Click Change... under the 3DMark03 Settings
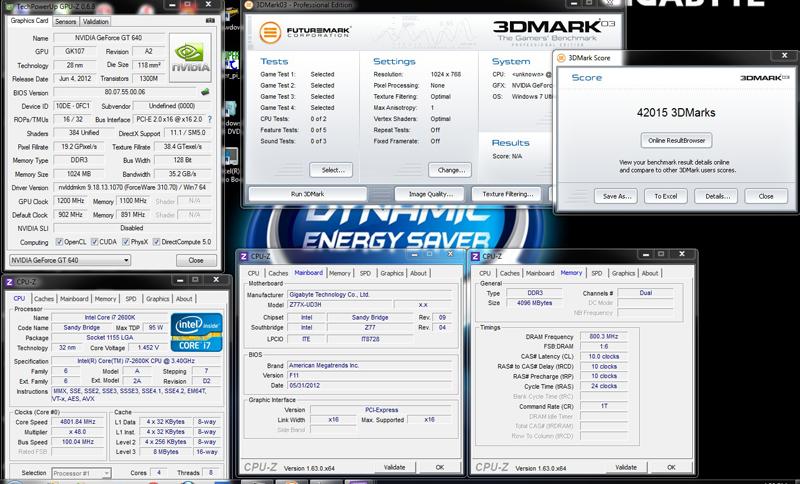800x484 pixels. pyautogui.click(x=451, y=170)
